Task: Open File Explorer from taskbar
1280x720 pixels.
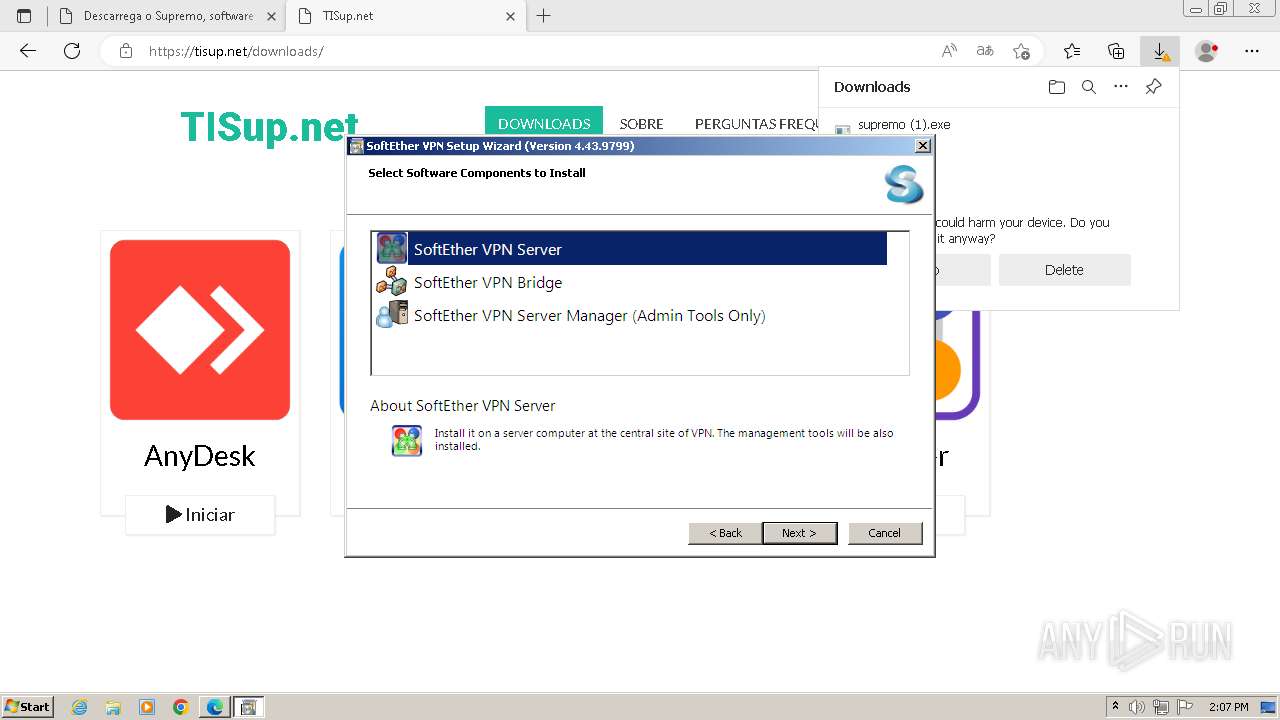Action: pos(113,707)
